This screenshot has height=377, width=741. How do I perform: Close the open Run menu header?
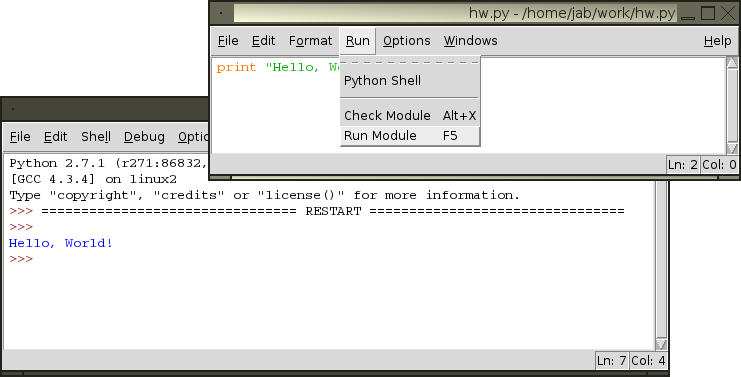[x=357, y=41]
